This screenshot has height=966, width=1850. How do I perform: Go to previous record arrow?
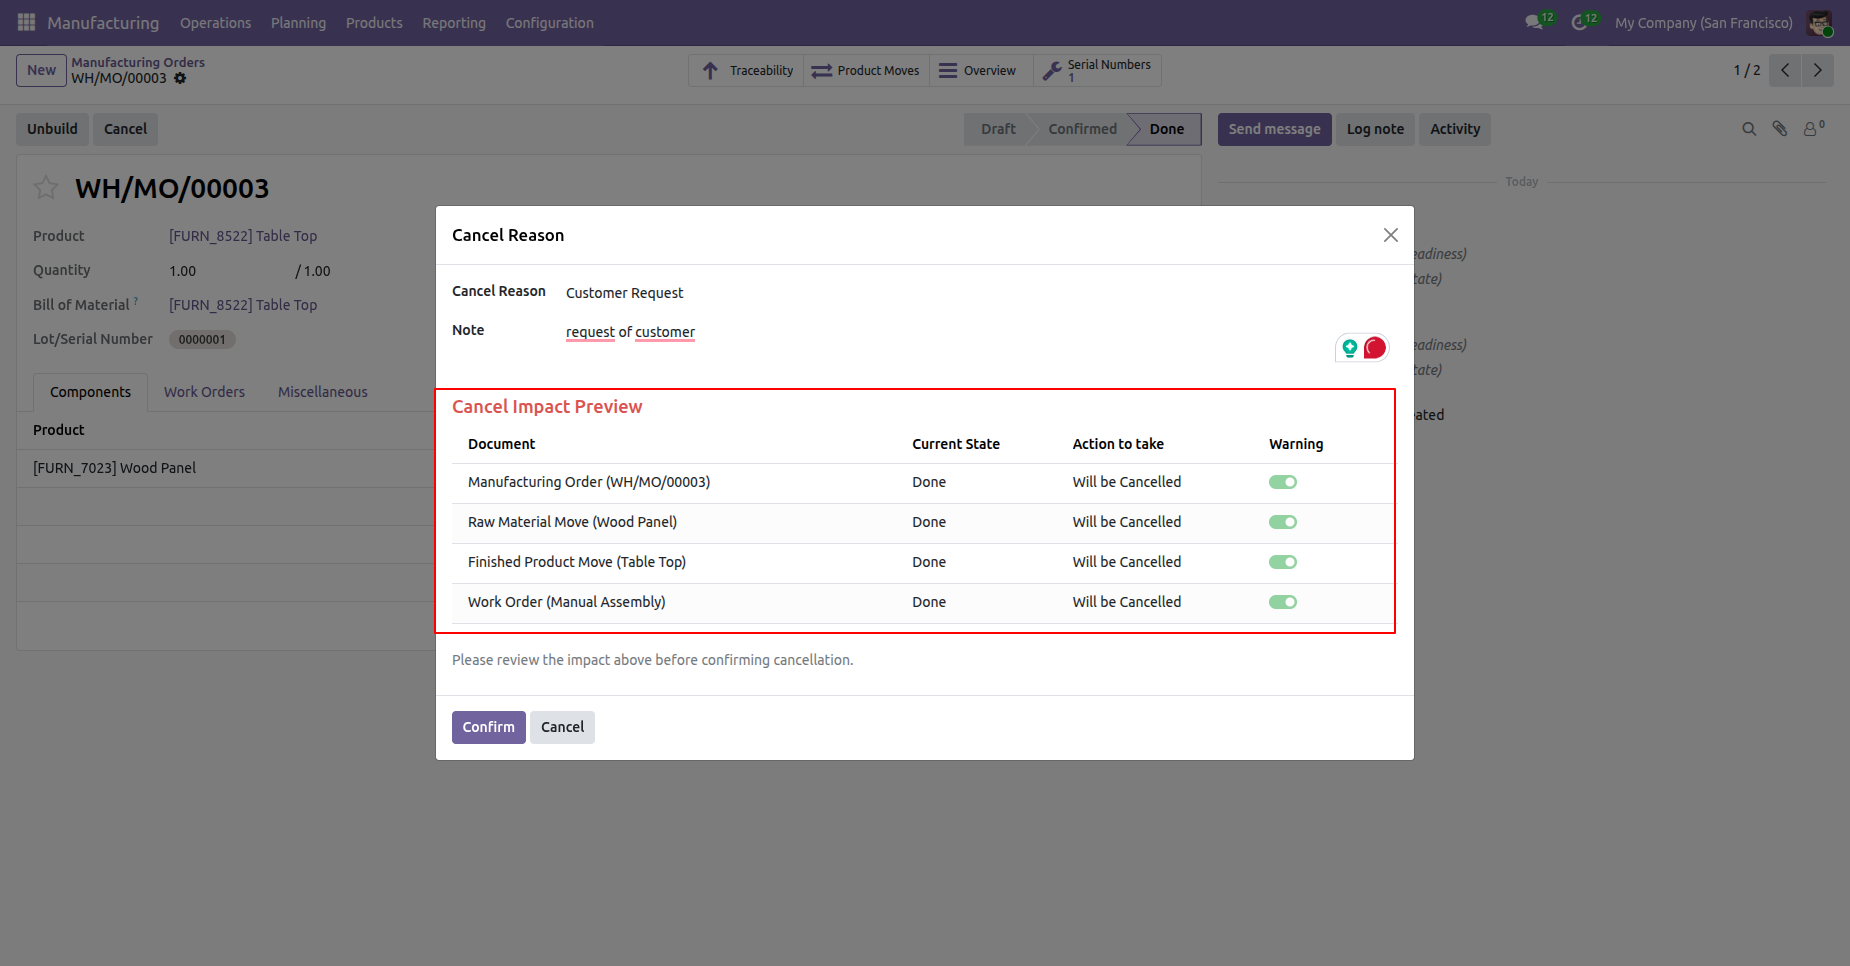(x=1785, y=70)
